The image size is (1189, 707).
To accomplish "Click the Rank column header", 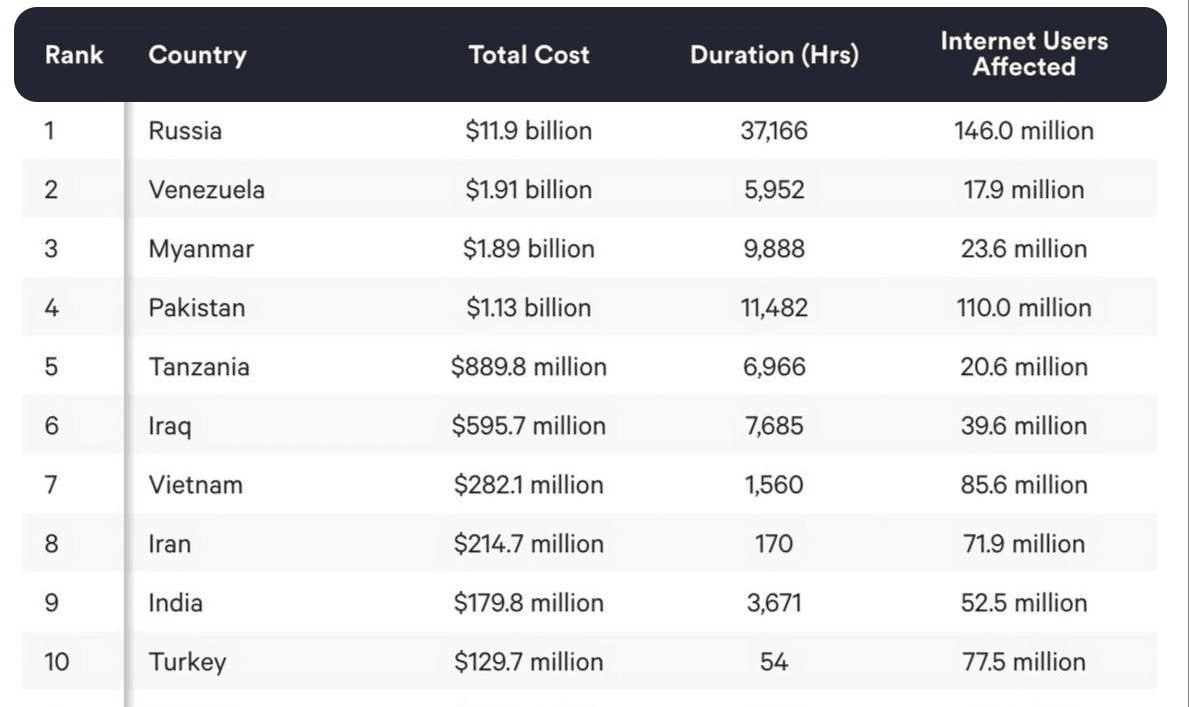I will [73, 55].
